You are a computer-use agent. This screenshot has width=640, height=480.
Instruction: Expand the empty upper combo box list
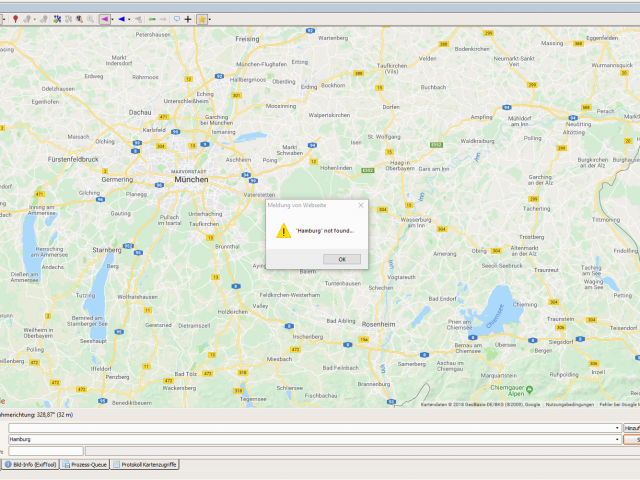pyautogui.click(x=617, y=428)
